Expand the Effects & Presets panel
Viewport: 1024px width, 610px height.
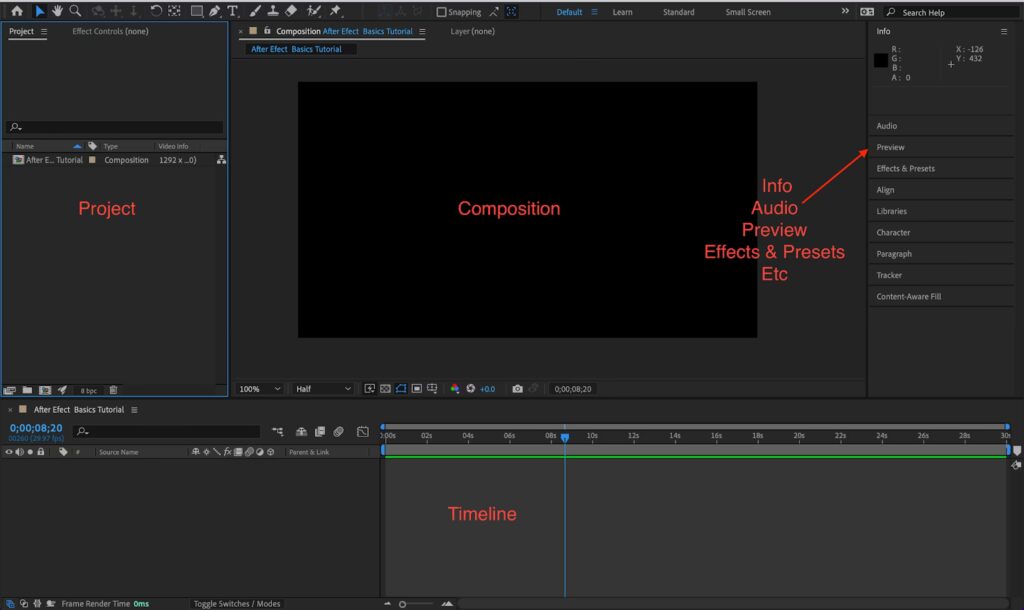pyautogui.click(x=906, y=168)
